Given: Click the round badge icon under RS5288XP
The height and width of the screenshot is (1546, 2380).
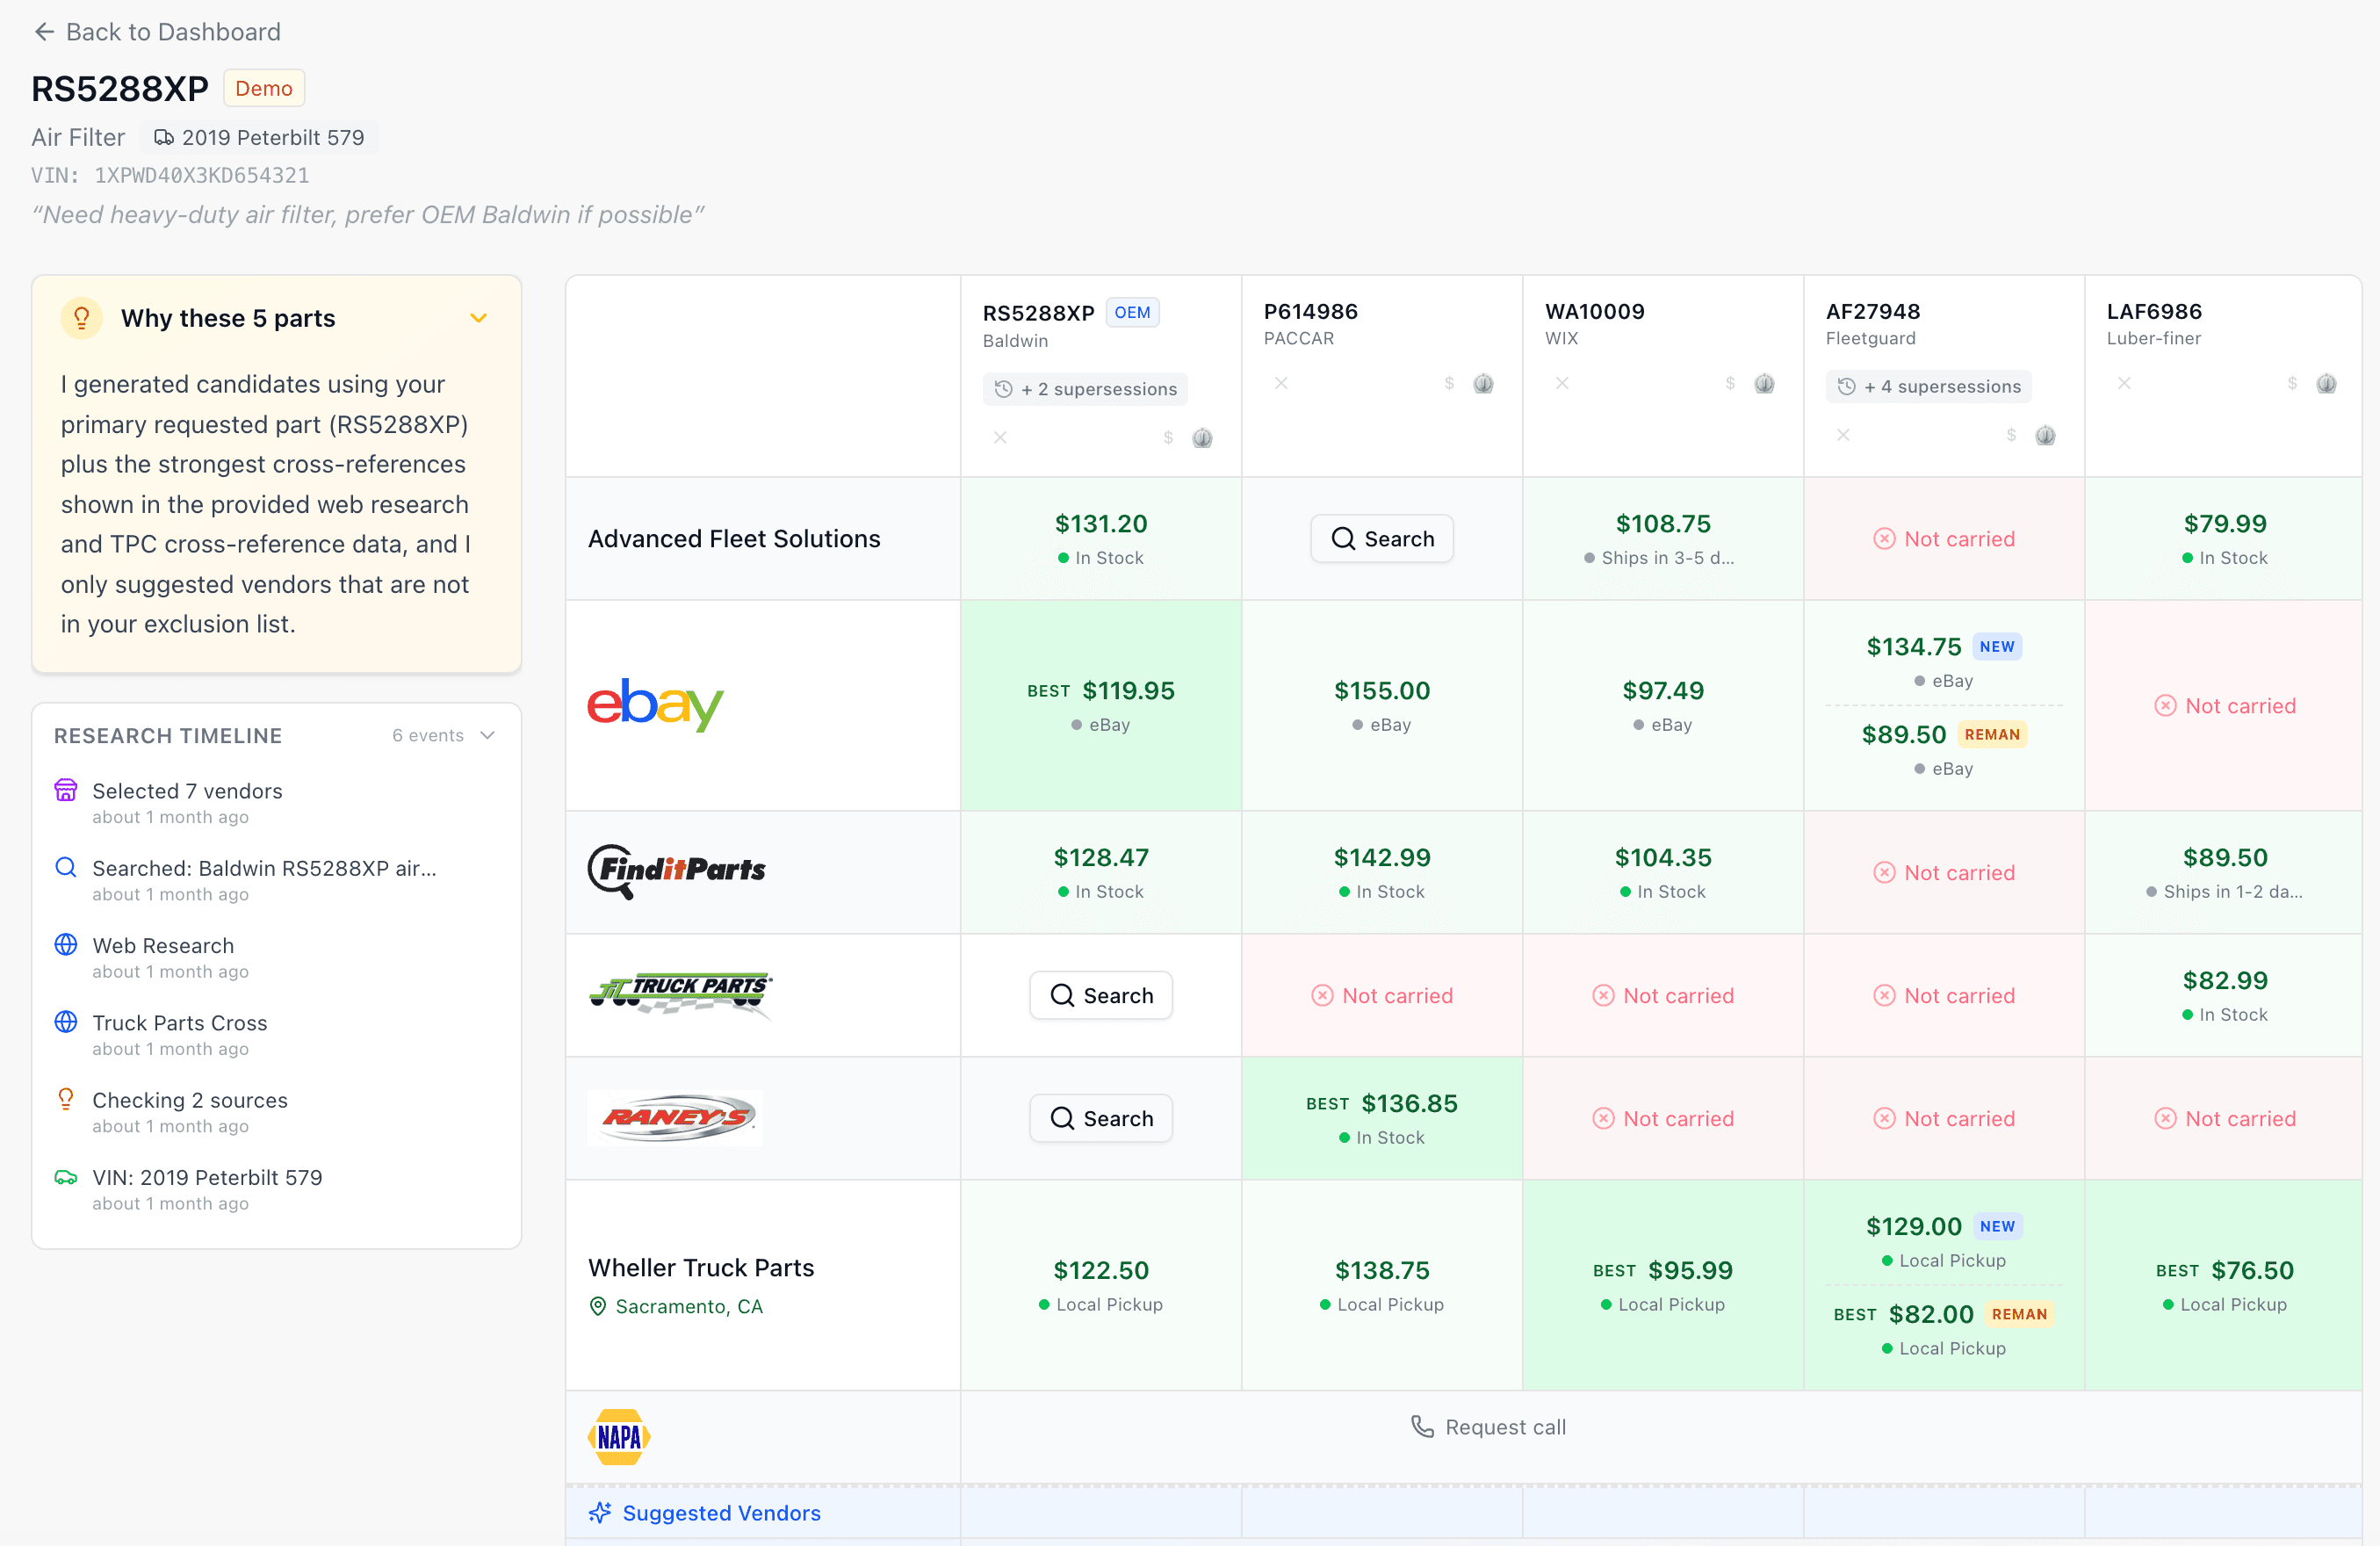Looking at the screenshot, I should point(1202,438).
